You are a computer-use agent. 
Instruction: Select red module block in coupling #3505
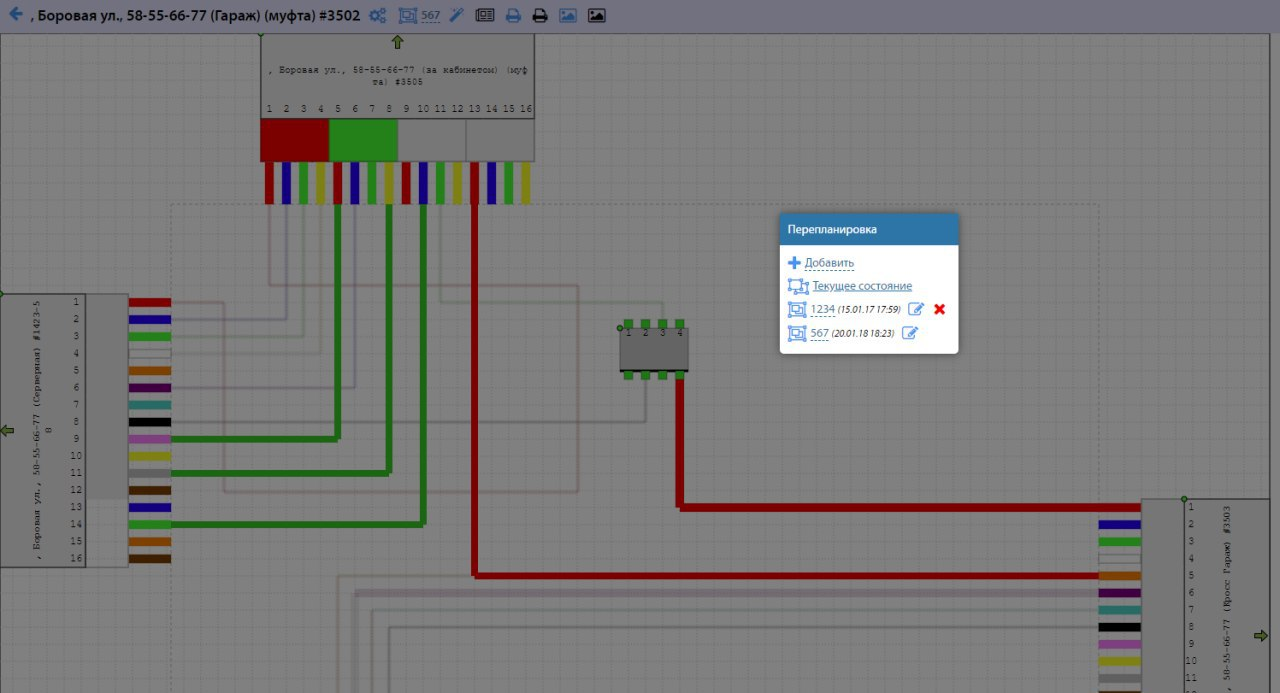(x=295, y=140)
